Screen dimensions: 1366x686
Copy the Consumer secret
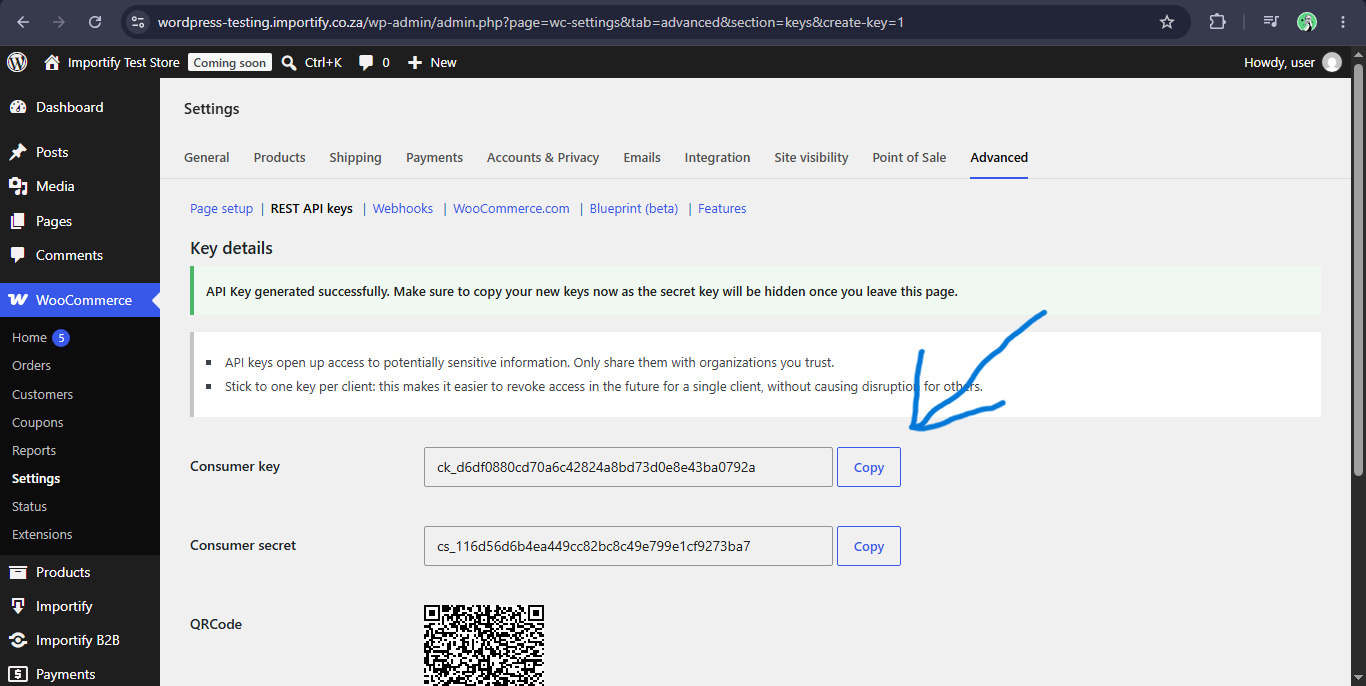(869, 546)
